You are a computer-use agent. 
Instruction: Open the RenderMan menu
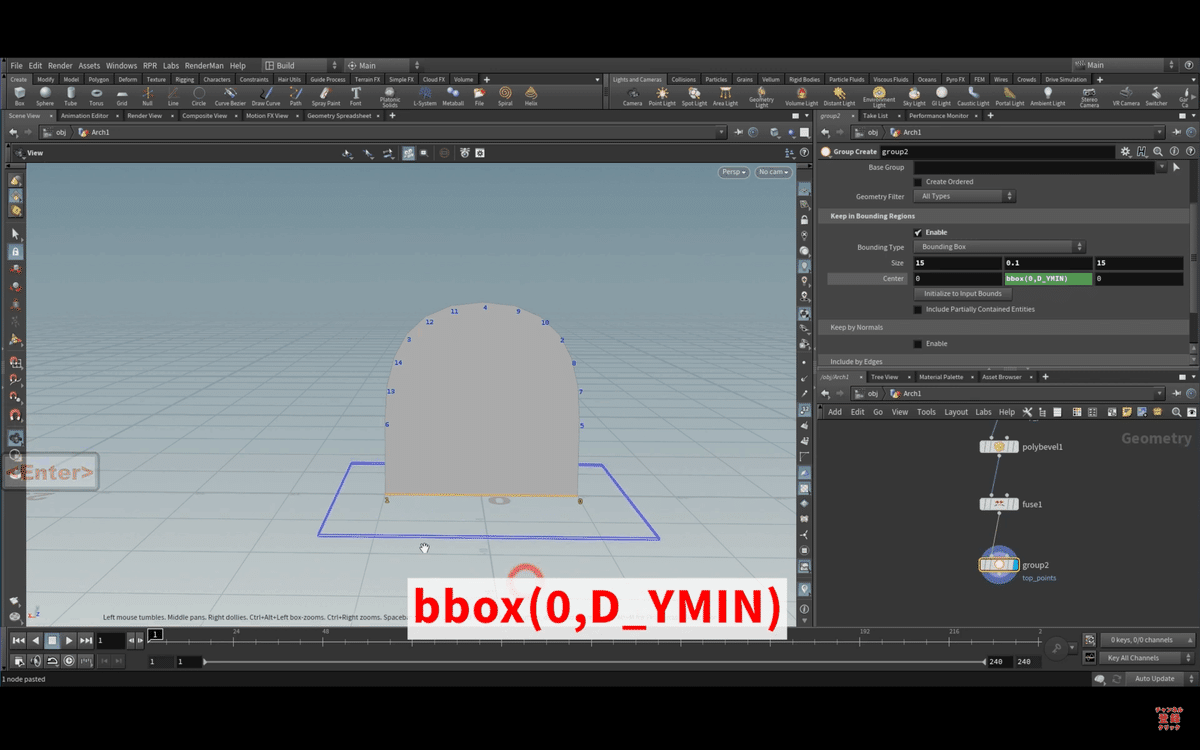[203, 66]
